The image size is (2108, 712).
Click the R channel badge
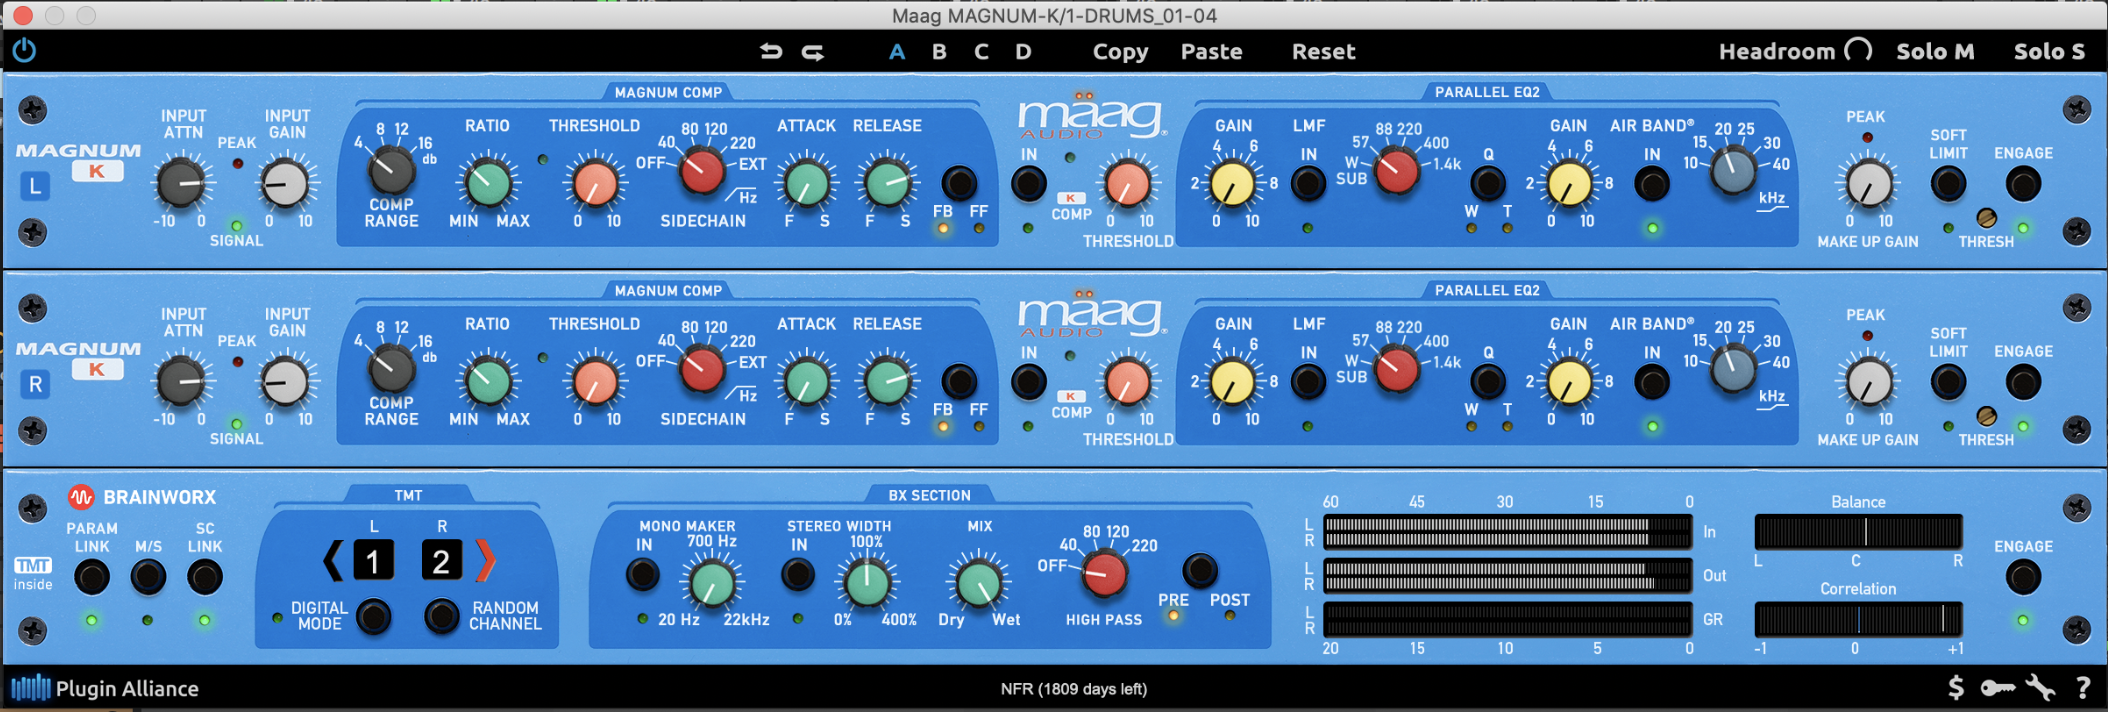pos(35,384)
